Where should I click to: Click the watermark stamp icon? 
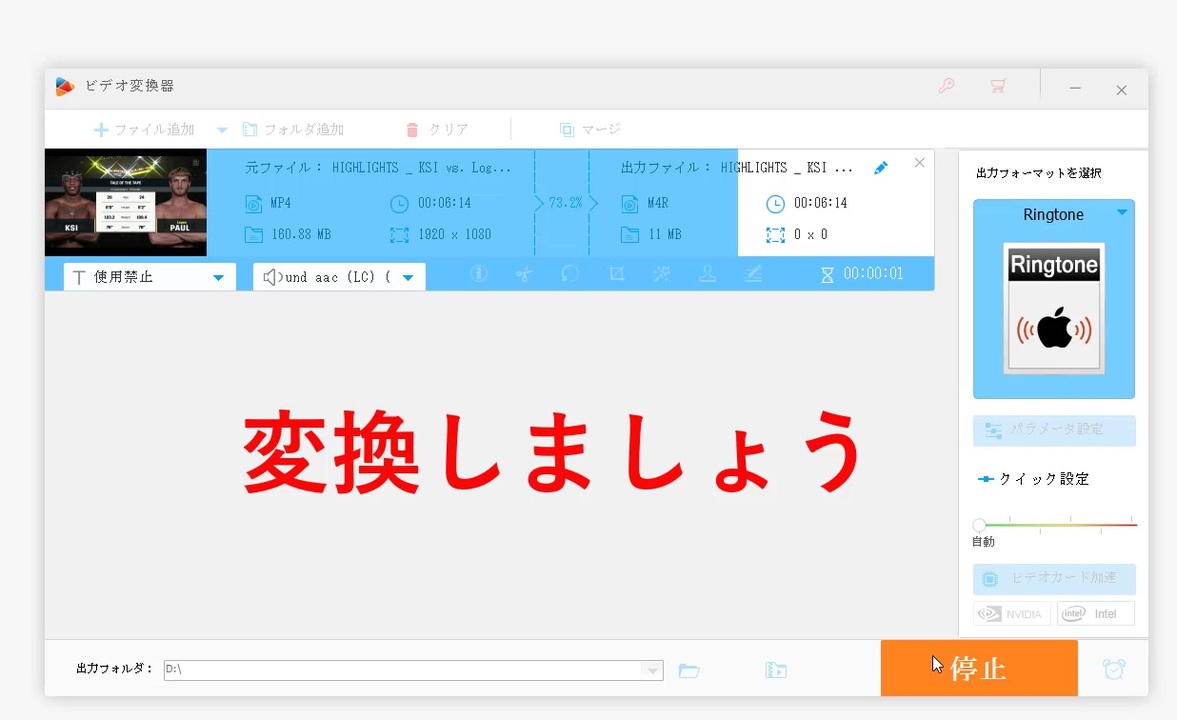(x=707, y=274)
